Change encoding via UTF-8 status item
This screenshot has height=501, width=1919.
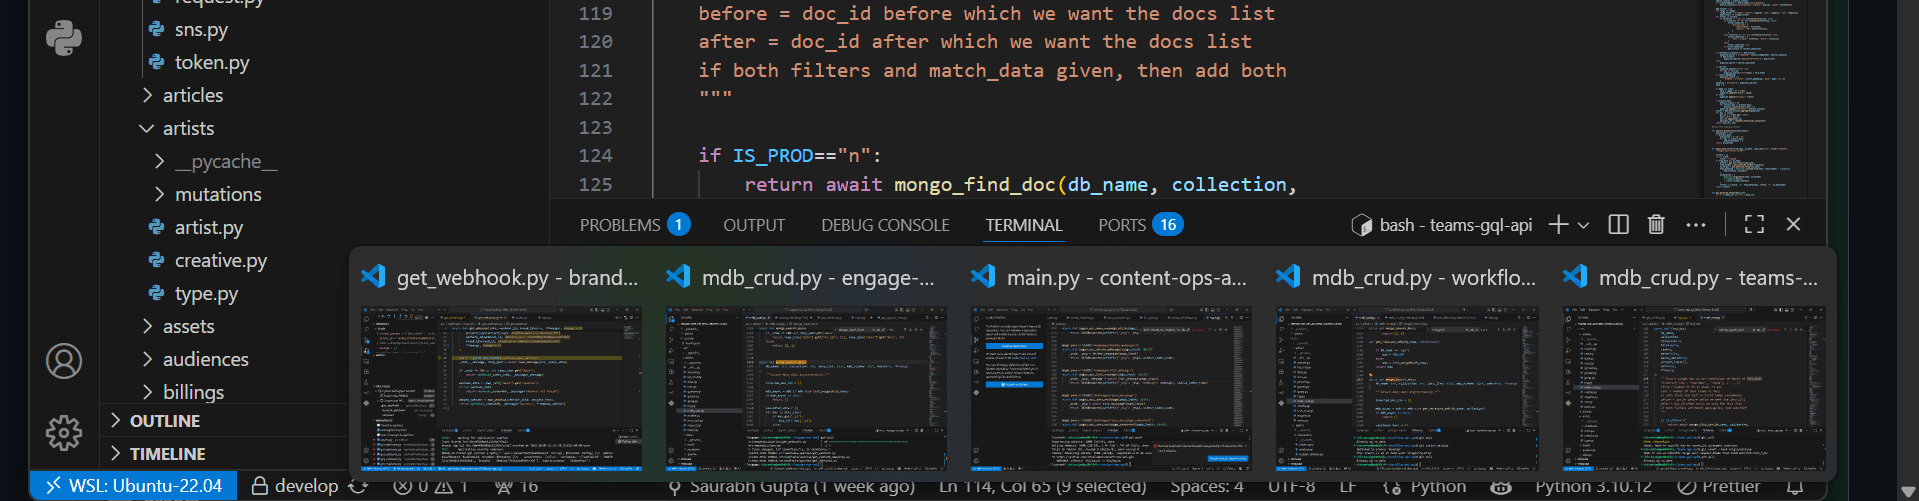coord(1292,486)
